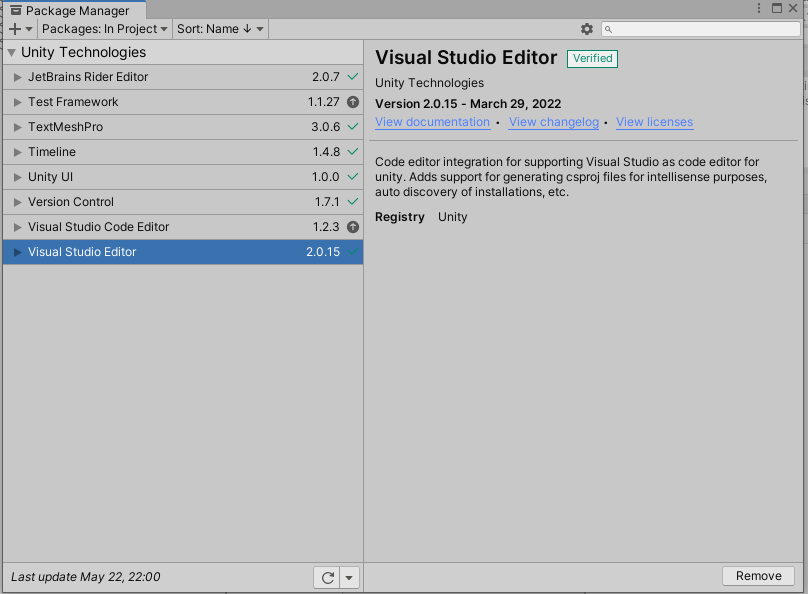Click update-available icon on Test Framework row
Image resolution: width=808 pixels, height=594 pixels.
coord(352,102)
